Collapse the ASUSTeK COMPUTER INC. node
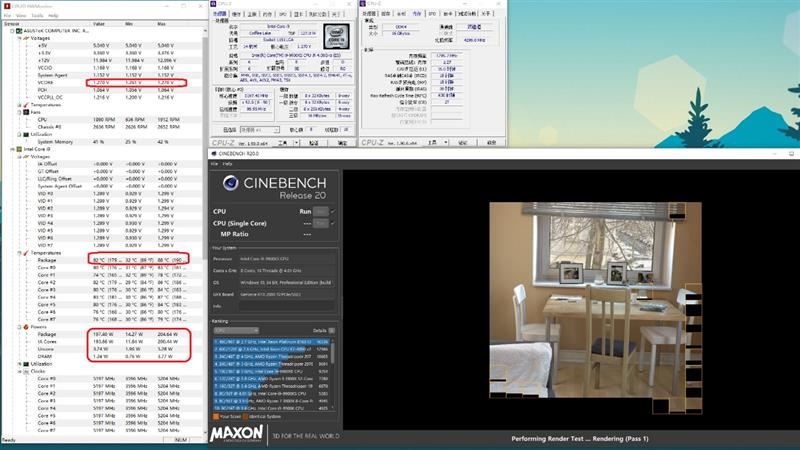Image resolution: width=800 pixels, height=450 pixels. [12, 31]
